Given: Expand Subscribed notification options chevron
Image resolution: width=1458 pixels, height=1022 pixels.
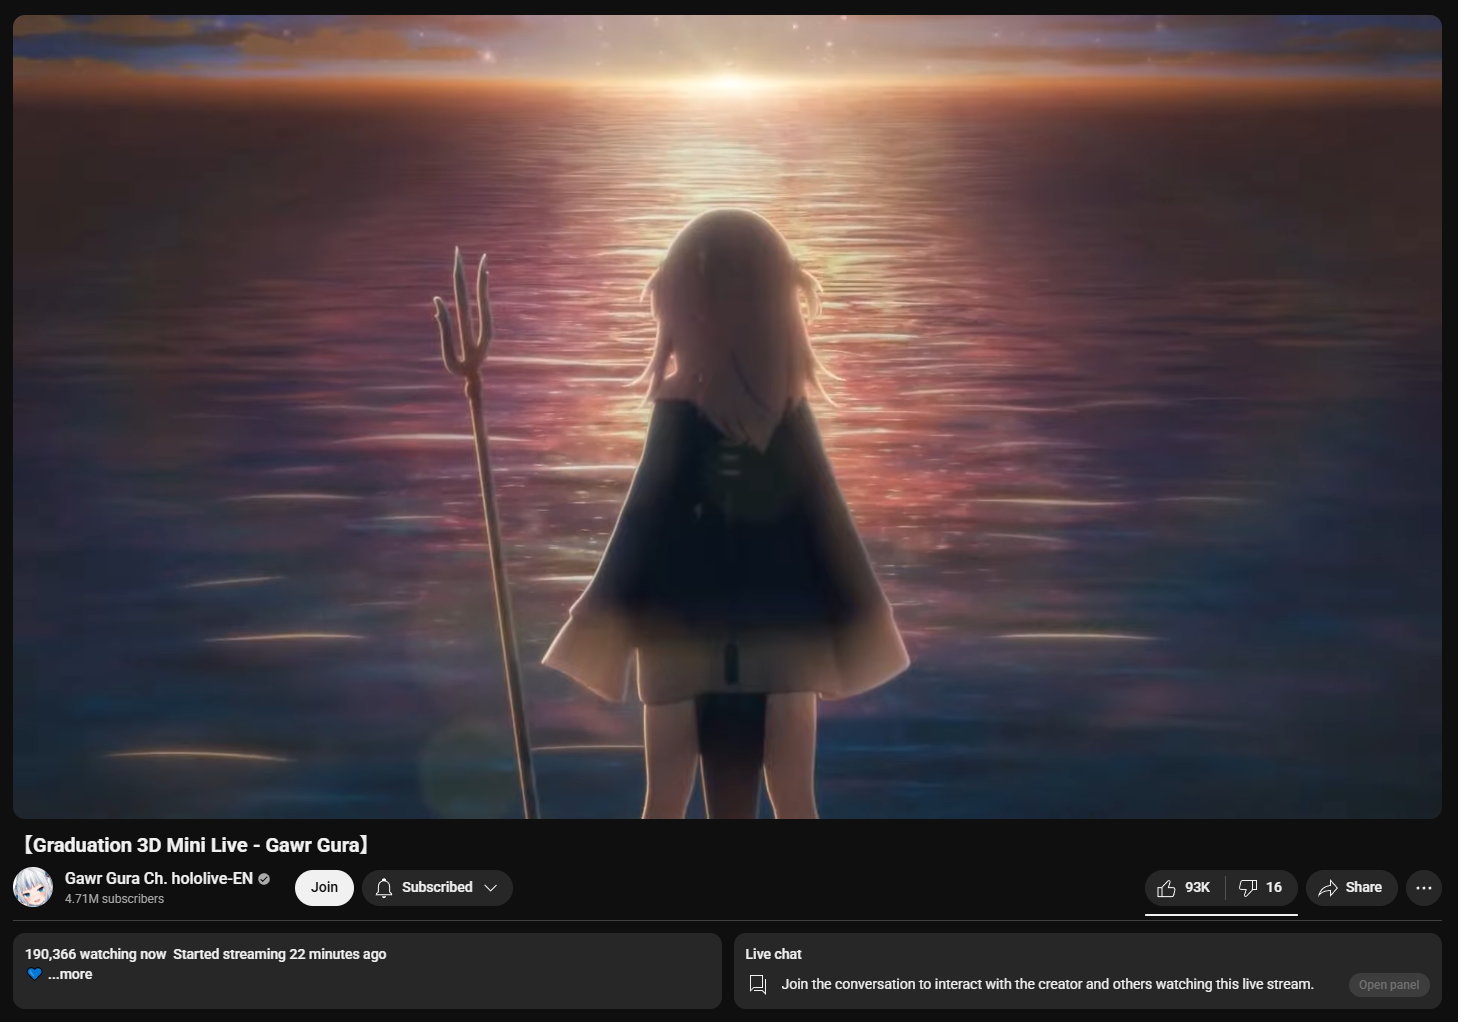Looking at the screenshot, I should (491, 888).
